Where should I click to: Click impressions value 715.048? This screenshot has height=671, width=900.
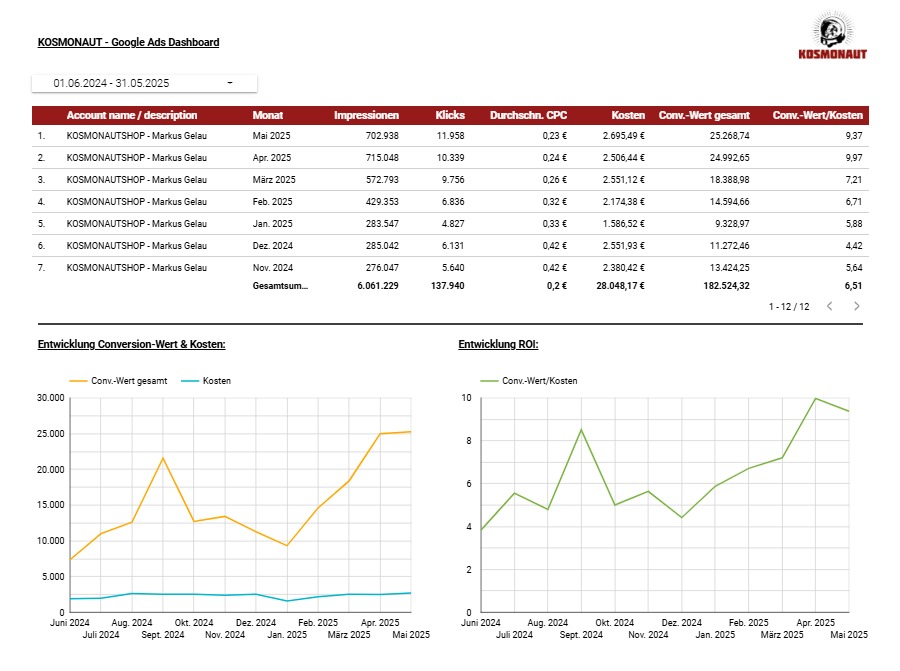coord(382,158)
